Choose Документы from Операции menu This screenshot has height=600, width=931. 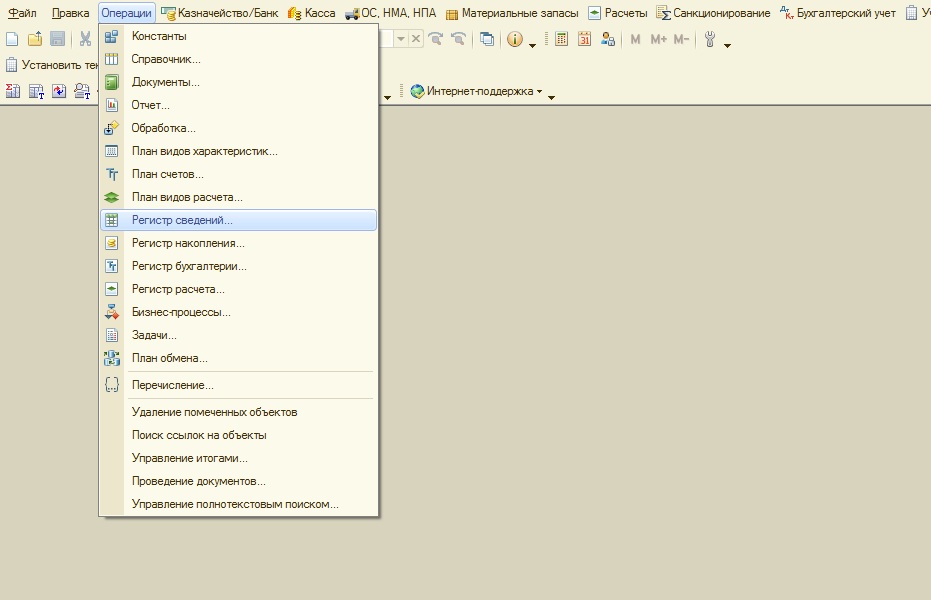(x=166, y=82)
